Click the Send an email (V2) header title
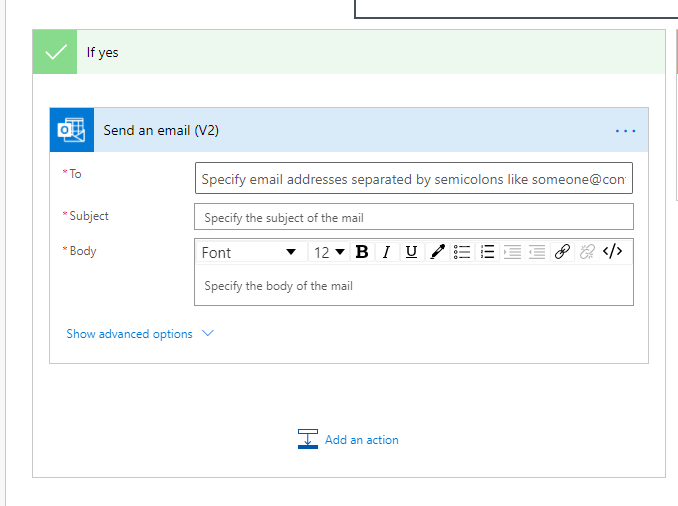This screenshot has height=506, width=678. pyautogui.click(x=161, y=130)
